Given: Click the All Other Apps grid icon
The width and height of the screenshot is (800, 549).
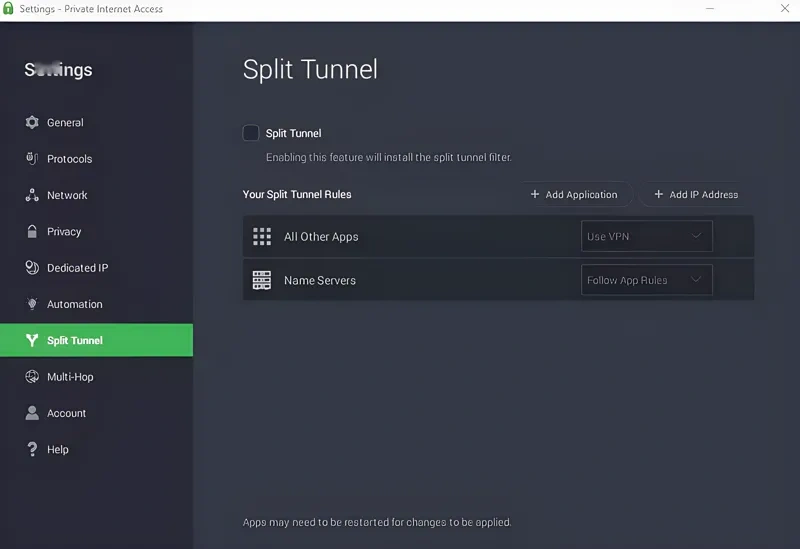Looking at the screenshot, I should pyautogui.click(x=262, y=237).
